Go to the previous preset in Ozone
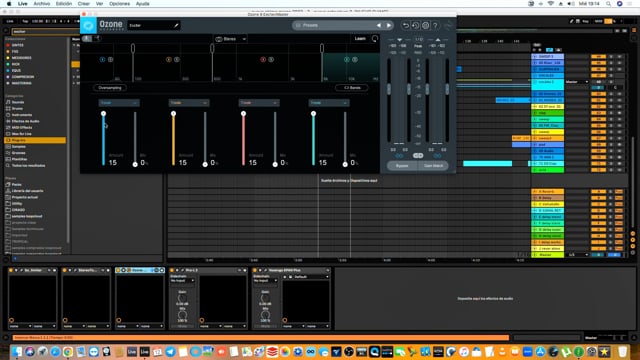Viewport: 640px width, 360px height. pyautogui.click(x=379, y=25)
